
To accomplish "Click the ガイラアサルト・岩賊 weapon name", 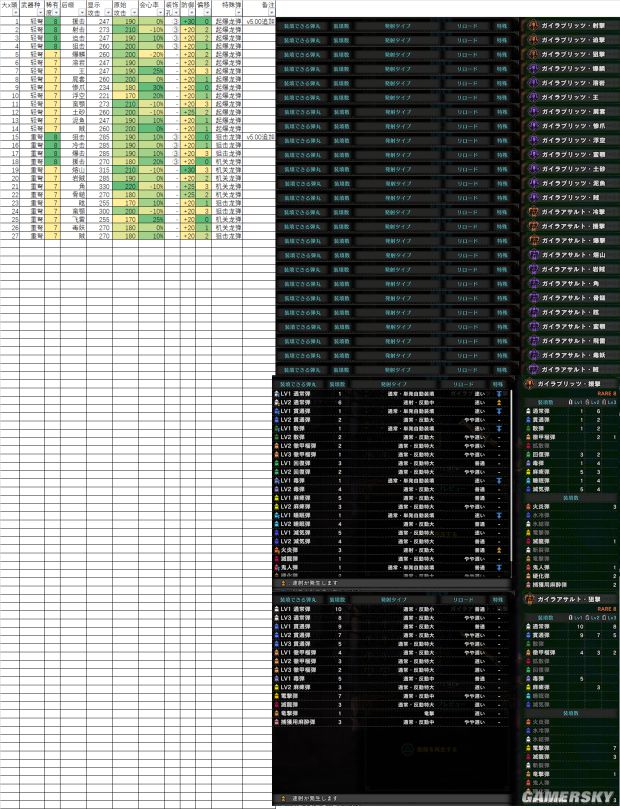I will [579, 269].
